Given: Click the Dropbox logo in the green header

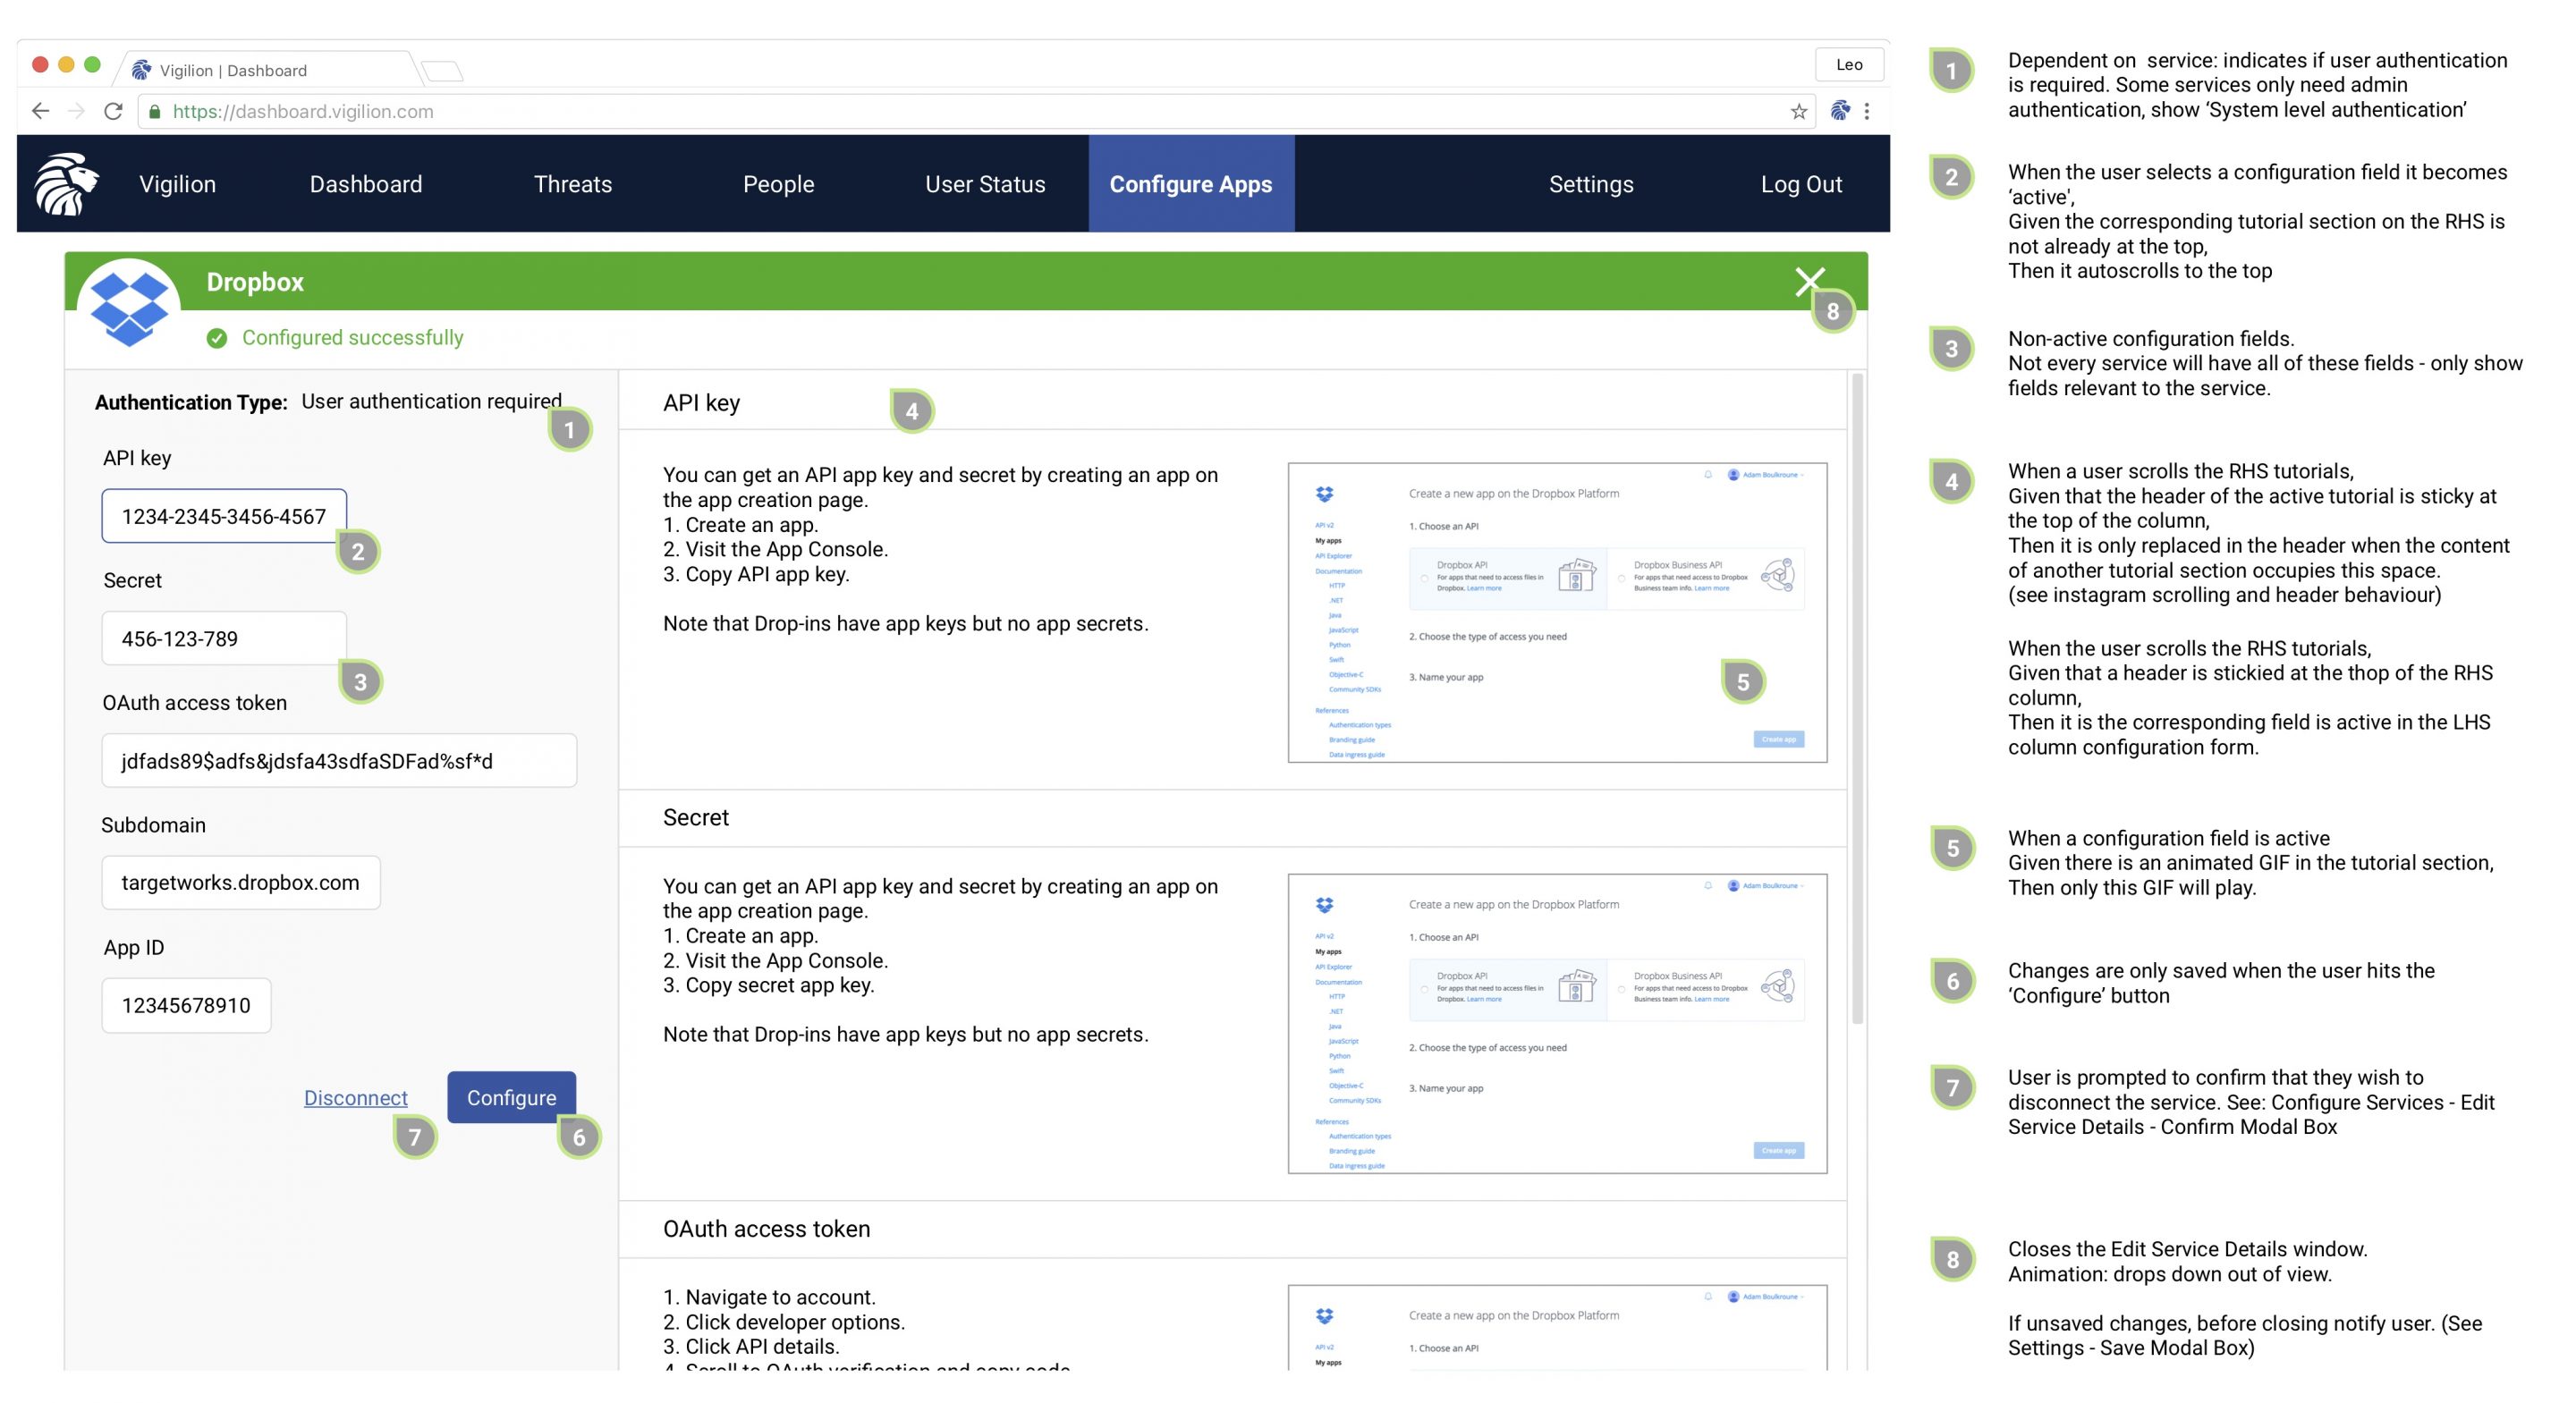Looking at the screenshot, I should click(131, 305).
